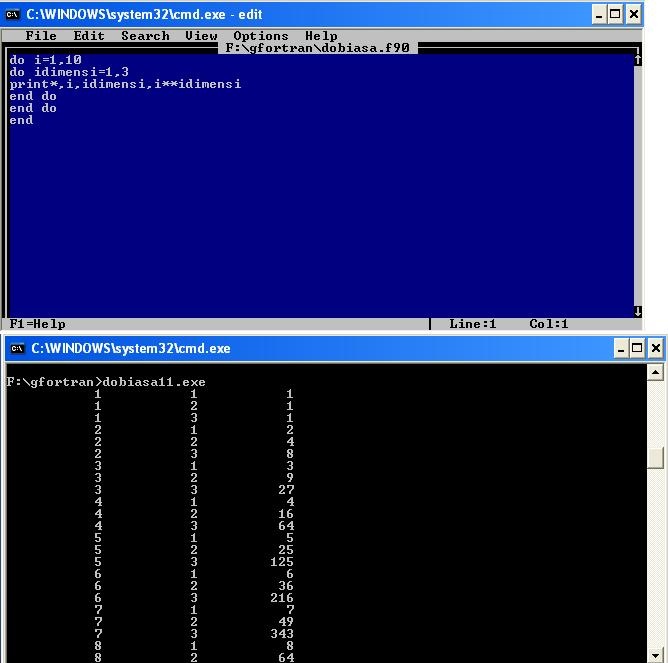Open the Help menu
The height and width of the screenshot is (663, 668).
click(x=321, y=36)
